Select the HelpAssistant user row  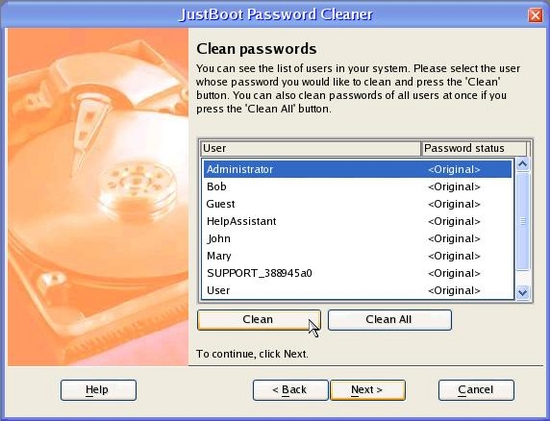[x=357, y=221]
